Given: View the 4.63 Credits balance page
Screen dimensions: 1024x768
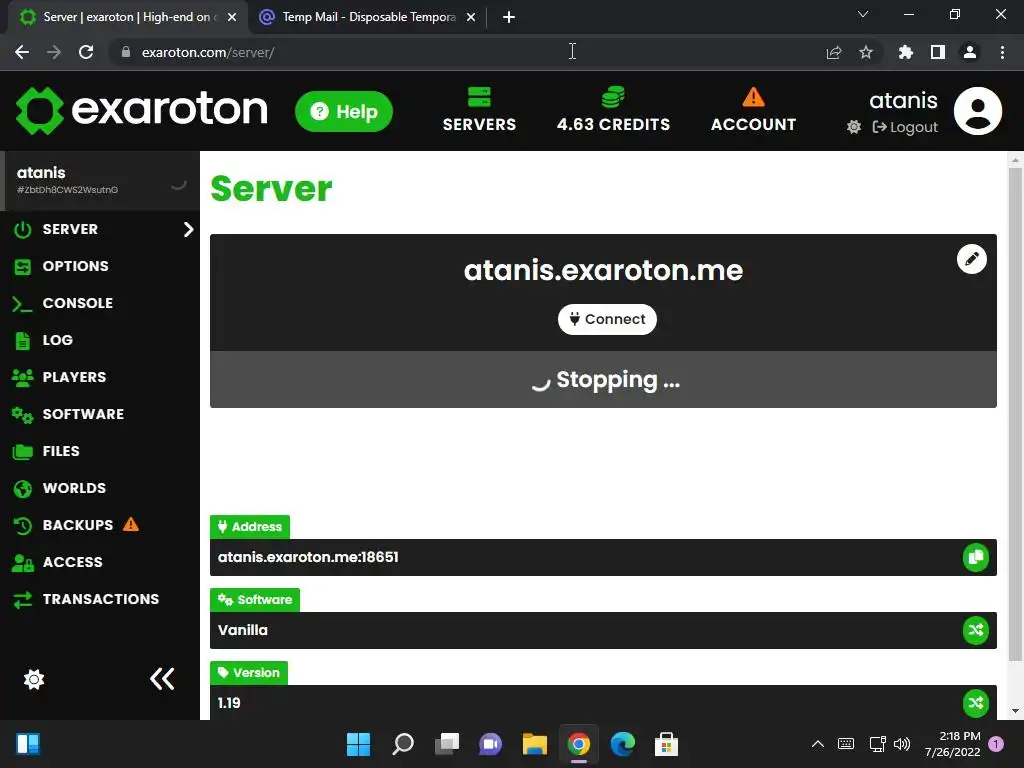Looking at the screenshot, I should click(x=613, y=110).
